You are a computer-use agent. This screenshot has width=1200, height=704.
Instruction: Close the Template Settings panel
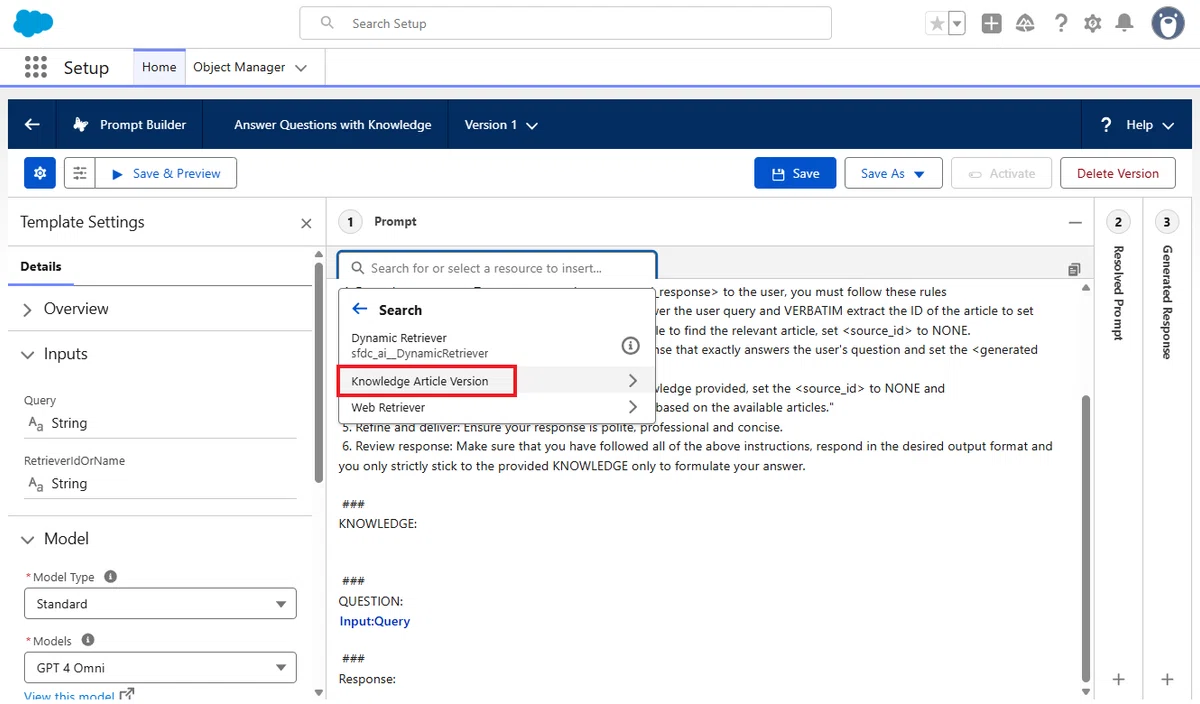[306, 223]
